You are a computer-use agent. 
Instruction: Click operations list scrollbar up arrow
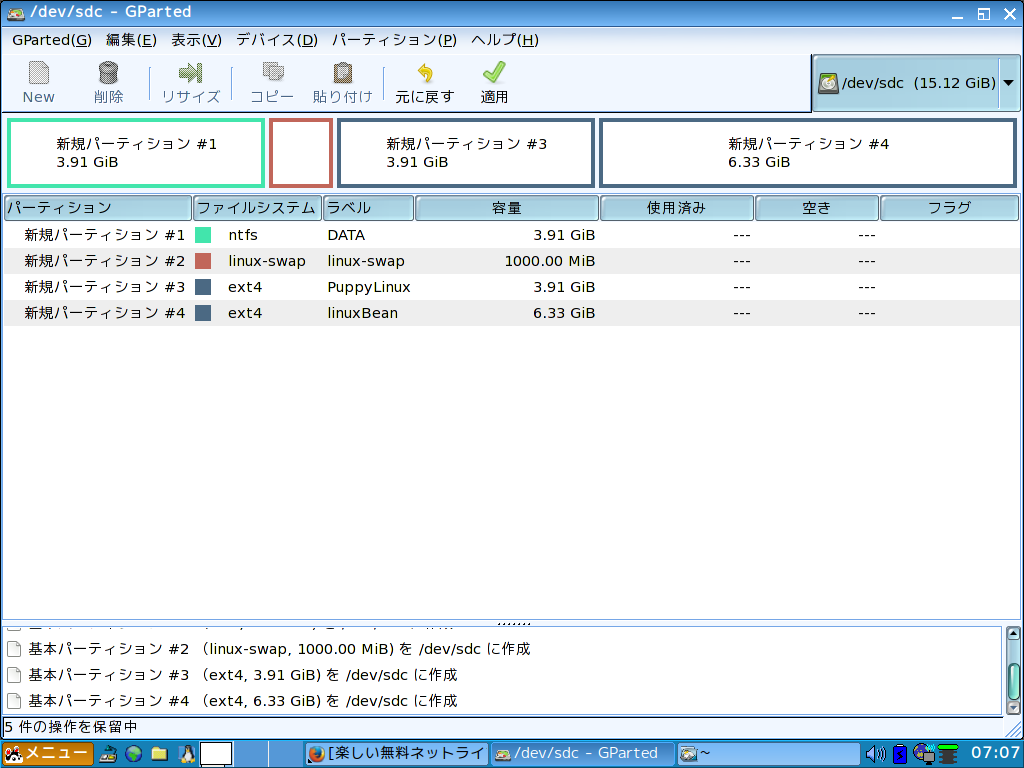1013,633
